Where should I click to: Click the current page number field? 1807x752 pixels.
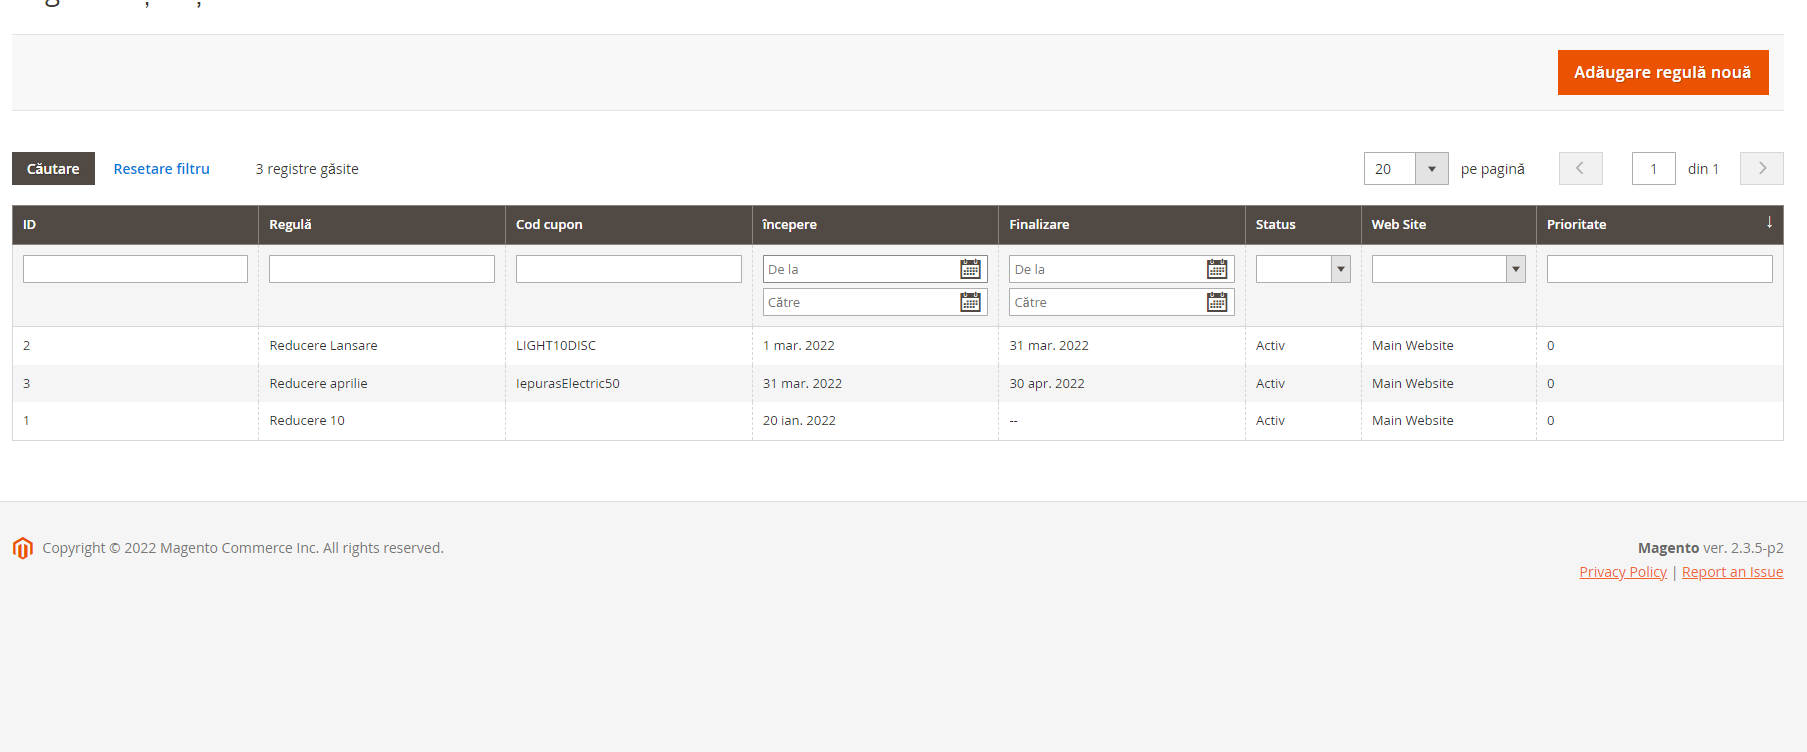pyautogui.click(x=1654, y=168)
